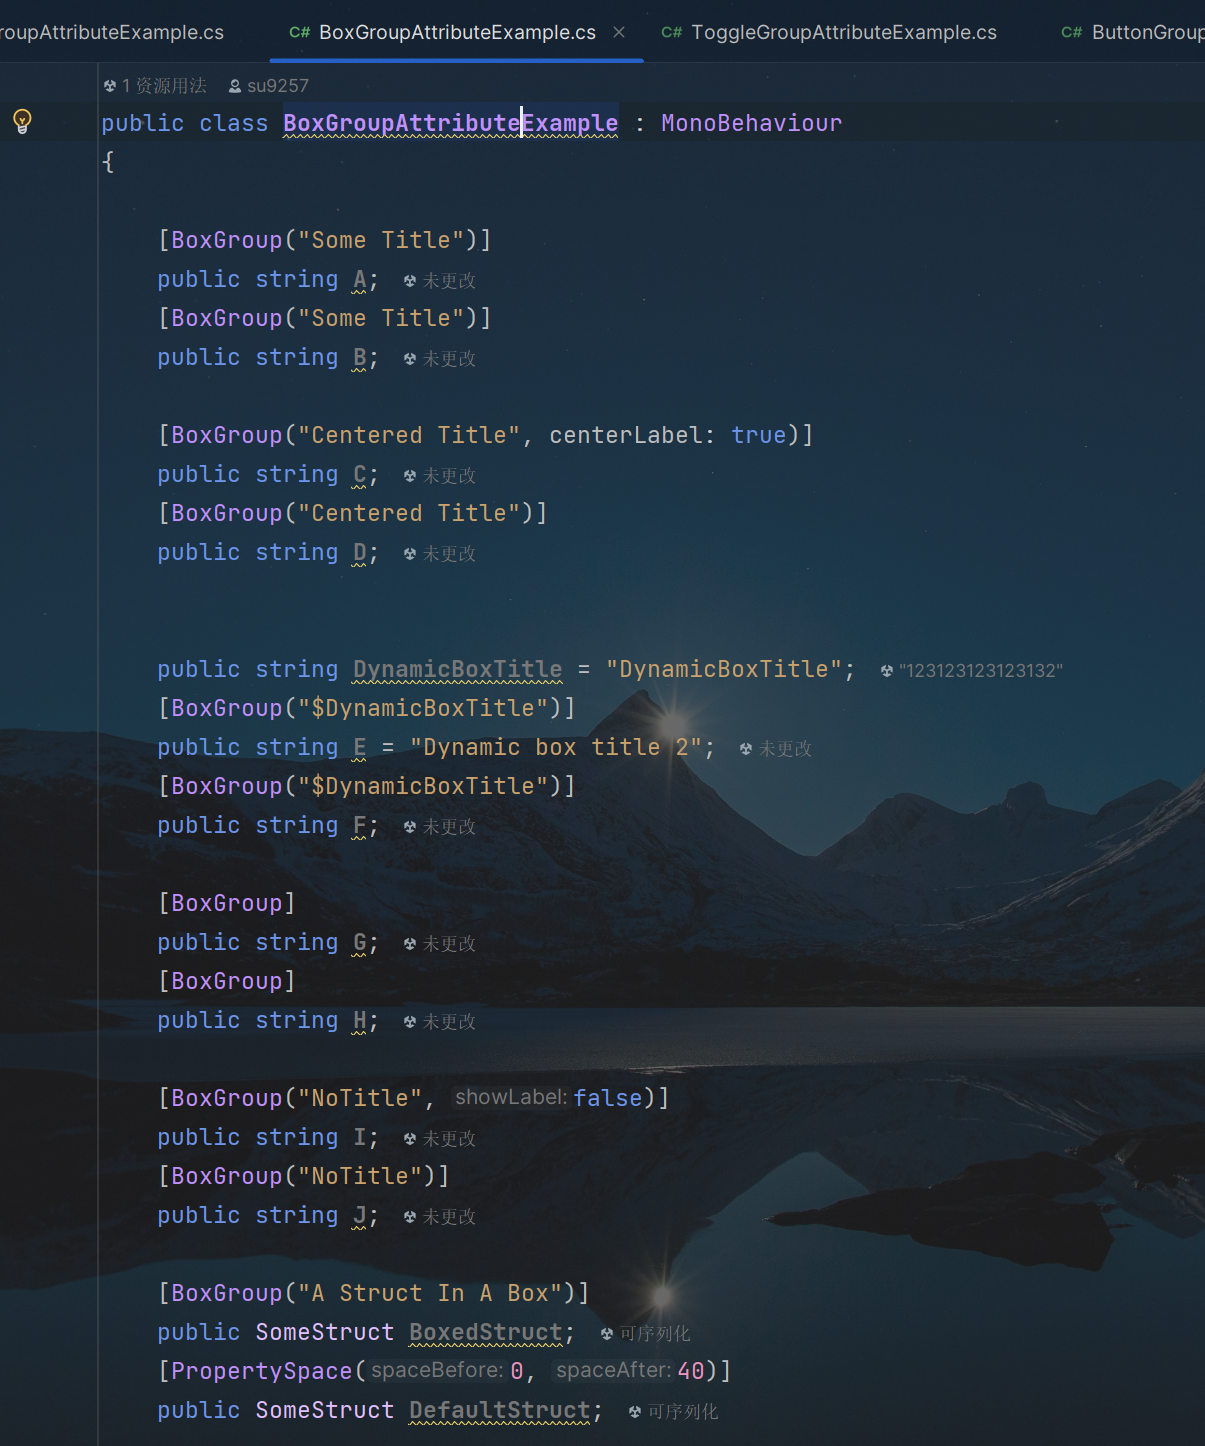
Task: Open the partially hidden leftmost file tab
Action: tap(110, 32)
